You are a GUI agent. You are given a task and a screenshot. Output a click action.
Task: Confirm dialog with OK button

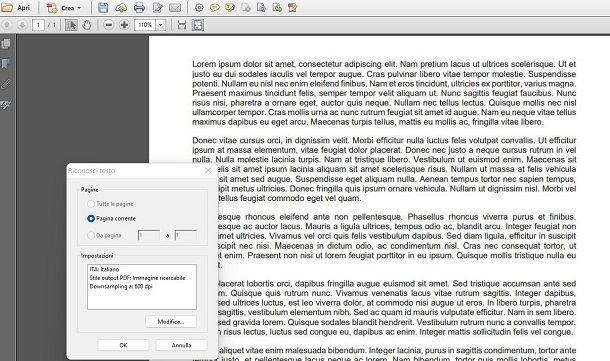123,345
